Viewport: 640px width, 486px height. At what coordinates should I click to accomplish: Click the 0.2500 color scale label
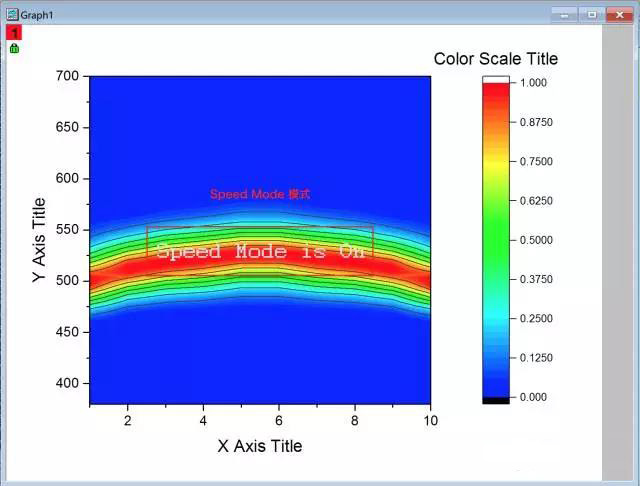coord(536,319)
